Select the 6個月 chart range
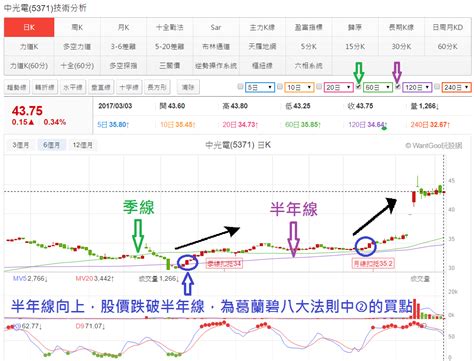 (x=51, y=145)
